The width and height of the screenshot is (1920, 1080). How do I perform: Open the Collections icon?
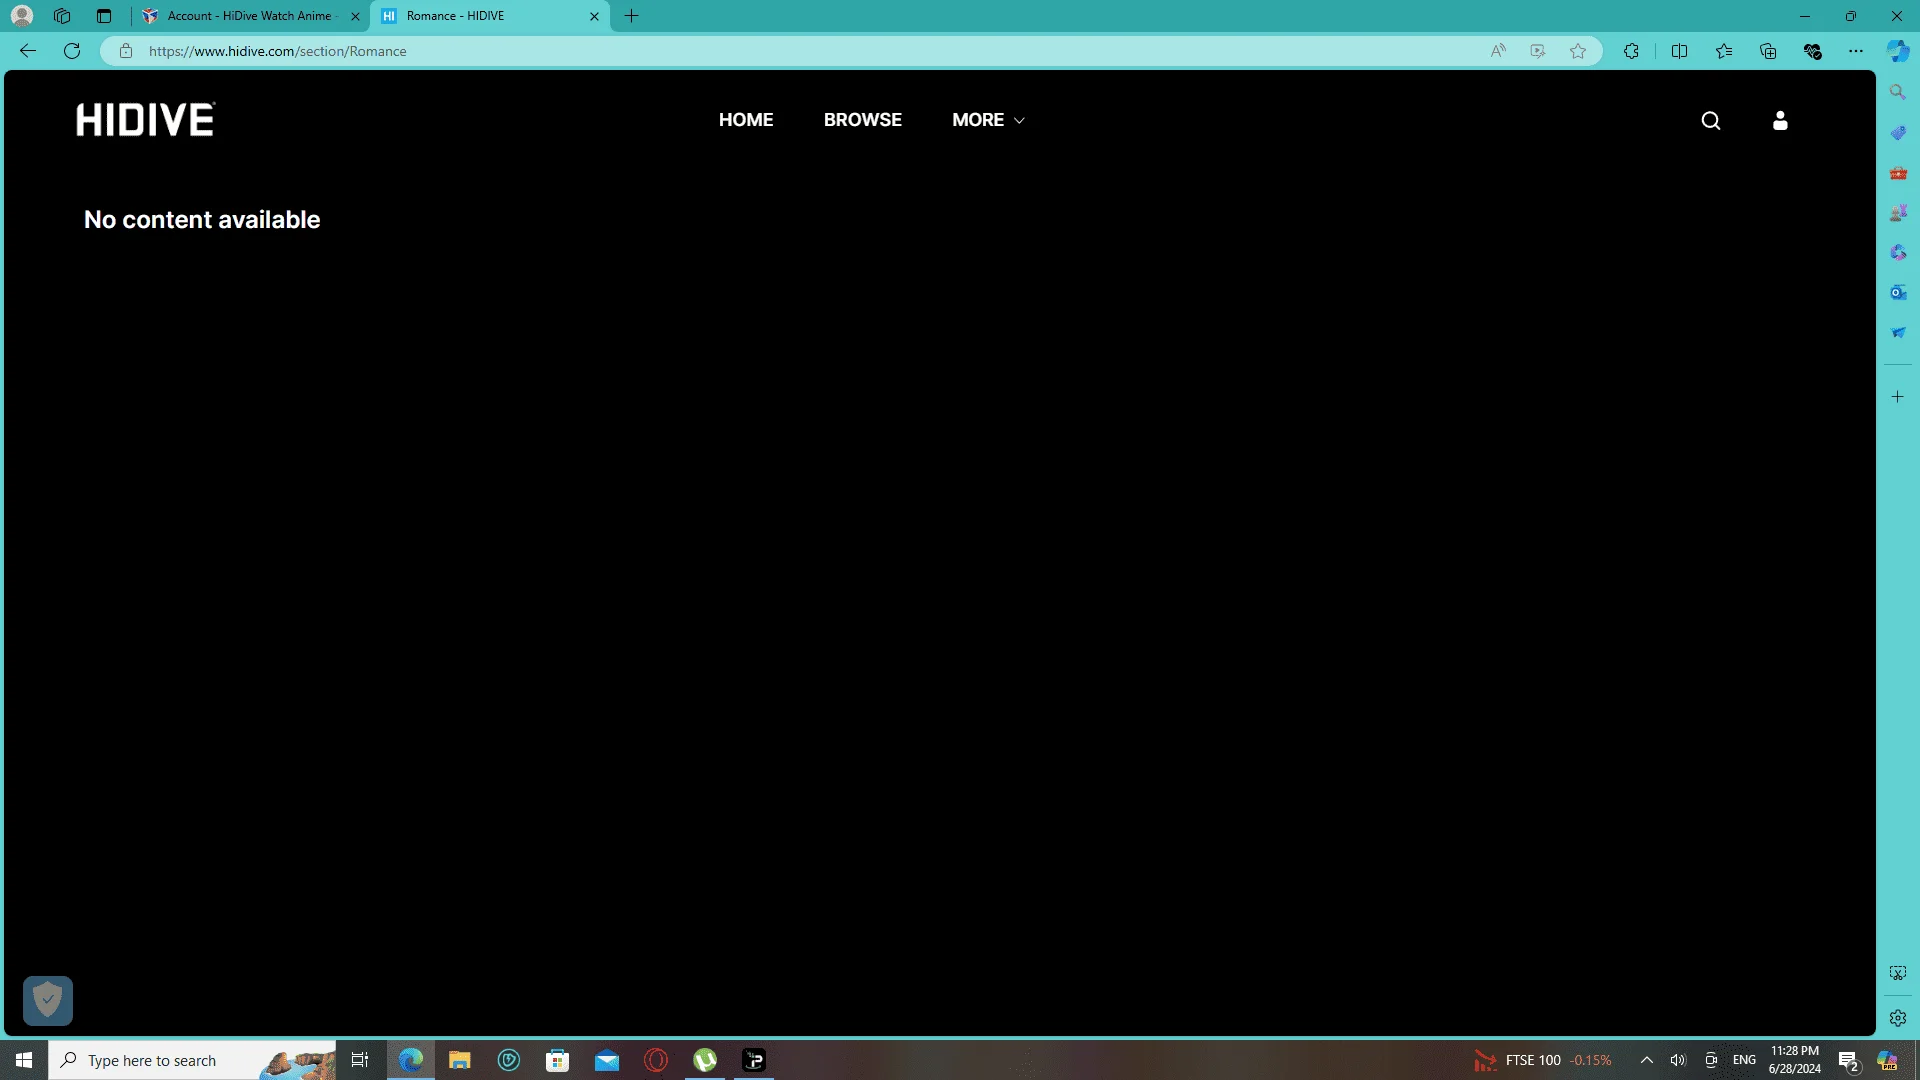[1768, 51]
